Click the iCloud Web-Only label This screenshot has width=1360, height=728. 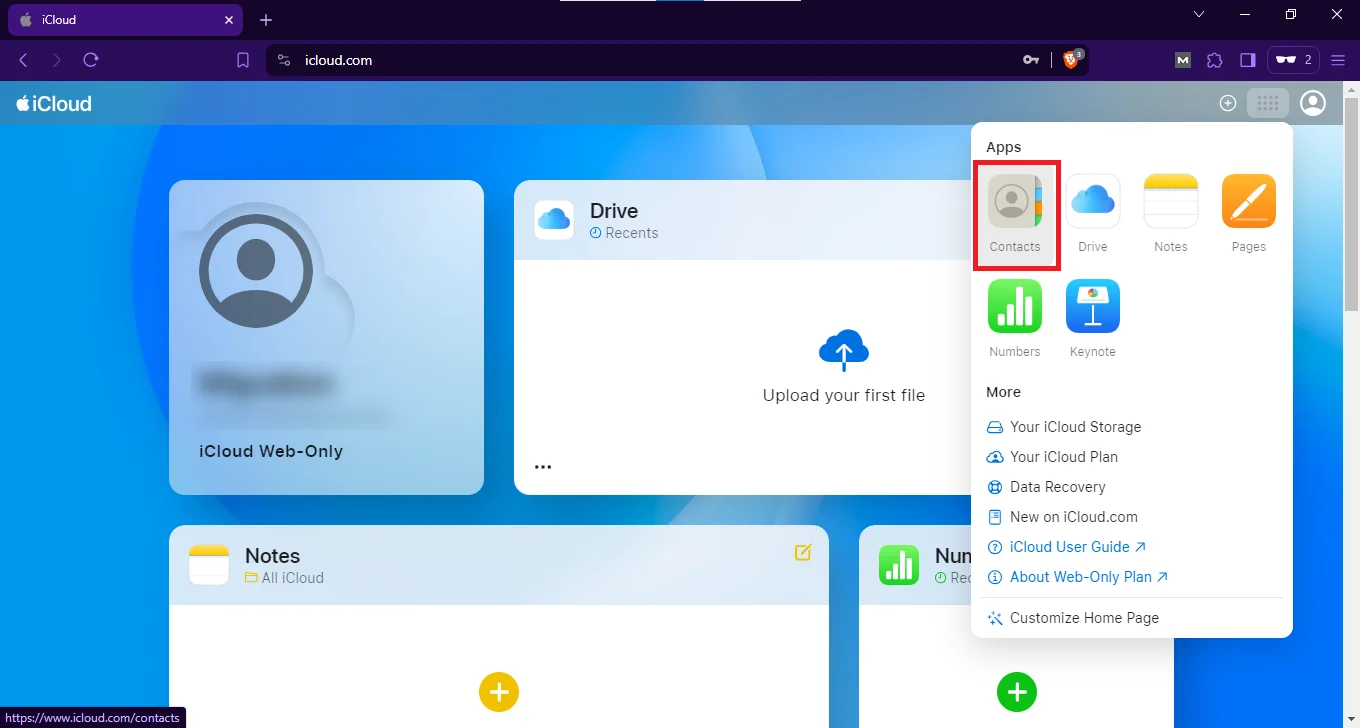pos(271,451)
